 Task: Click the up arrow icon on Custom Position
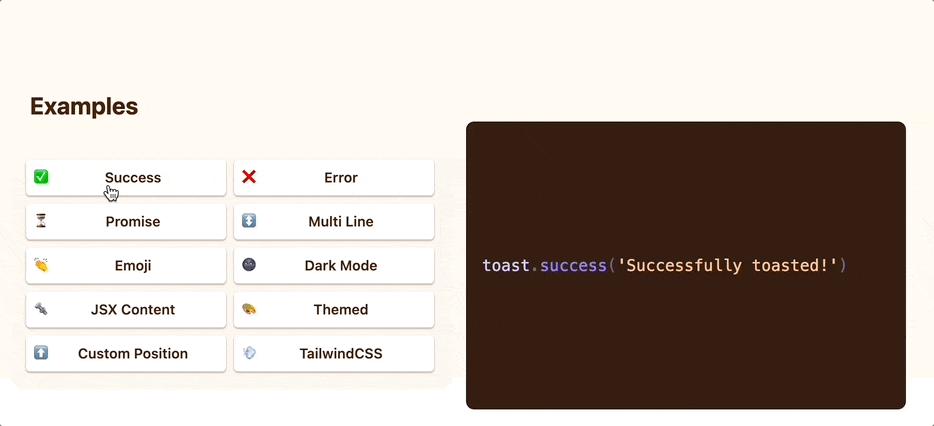tap(41, 353)
